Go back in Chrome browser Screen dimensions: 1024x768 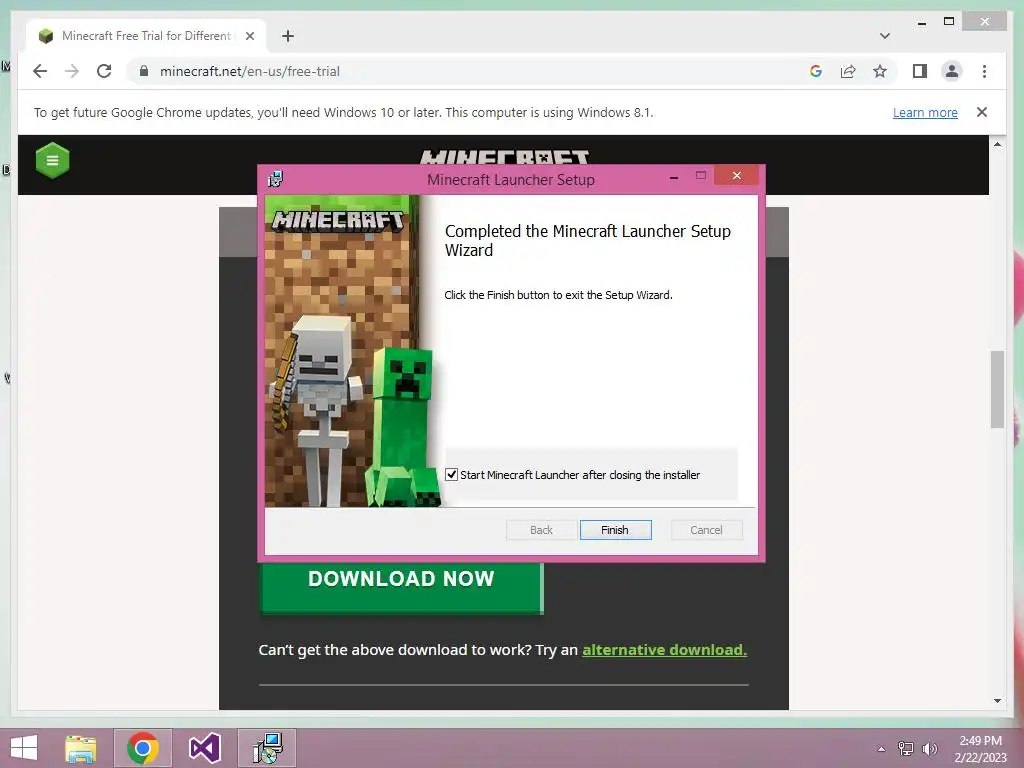[x=40, y=71]
